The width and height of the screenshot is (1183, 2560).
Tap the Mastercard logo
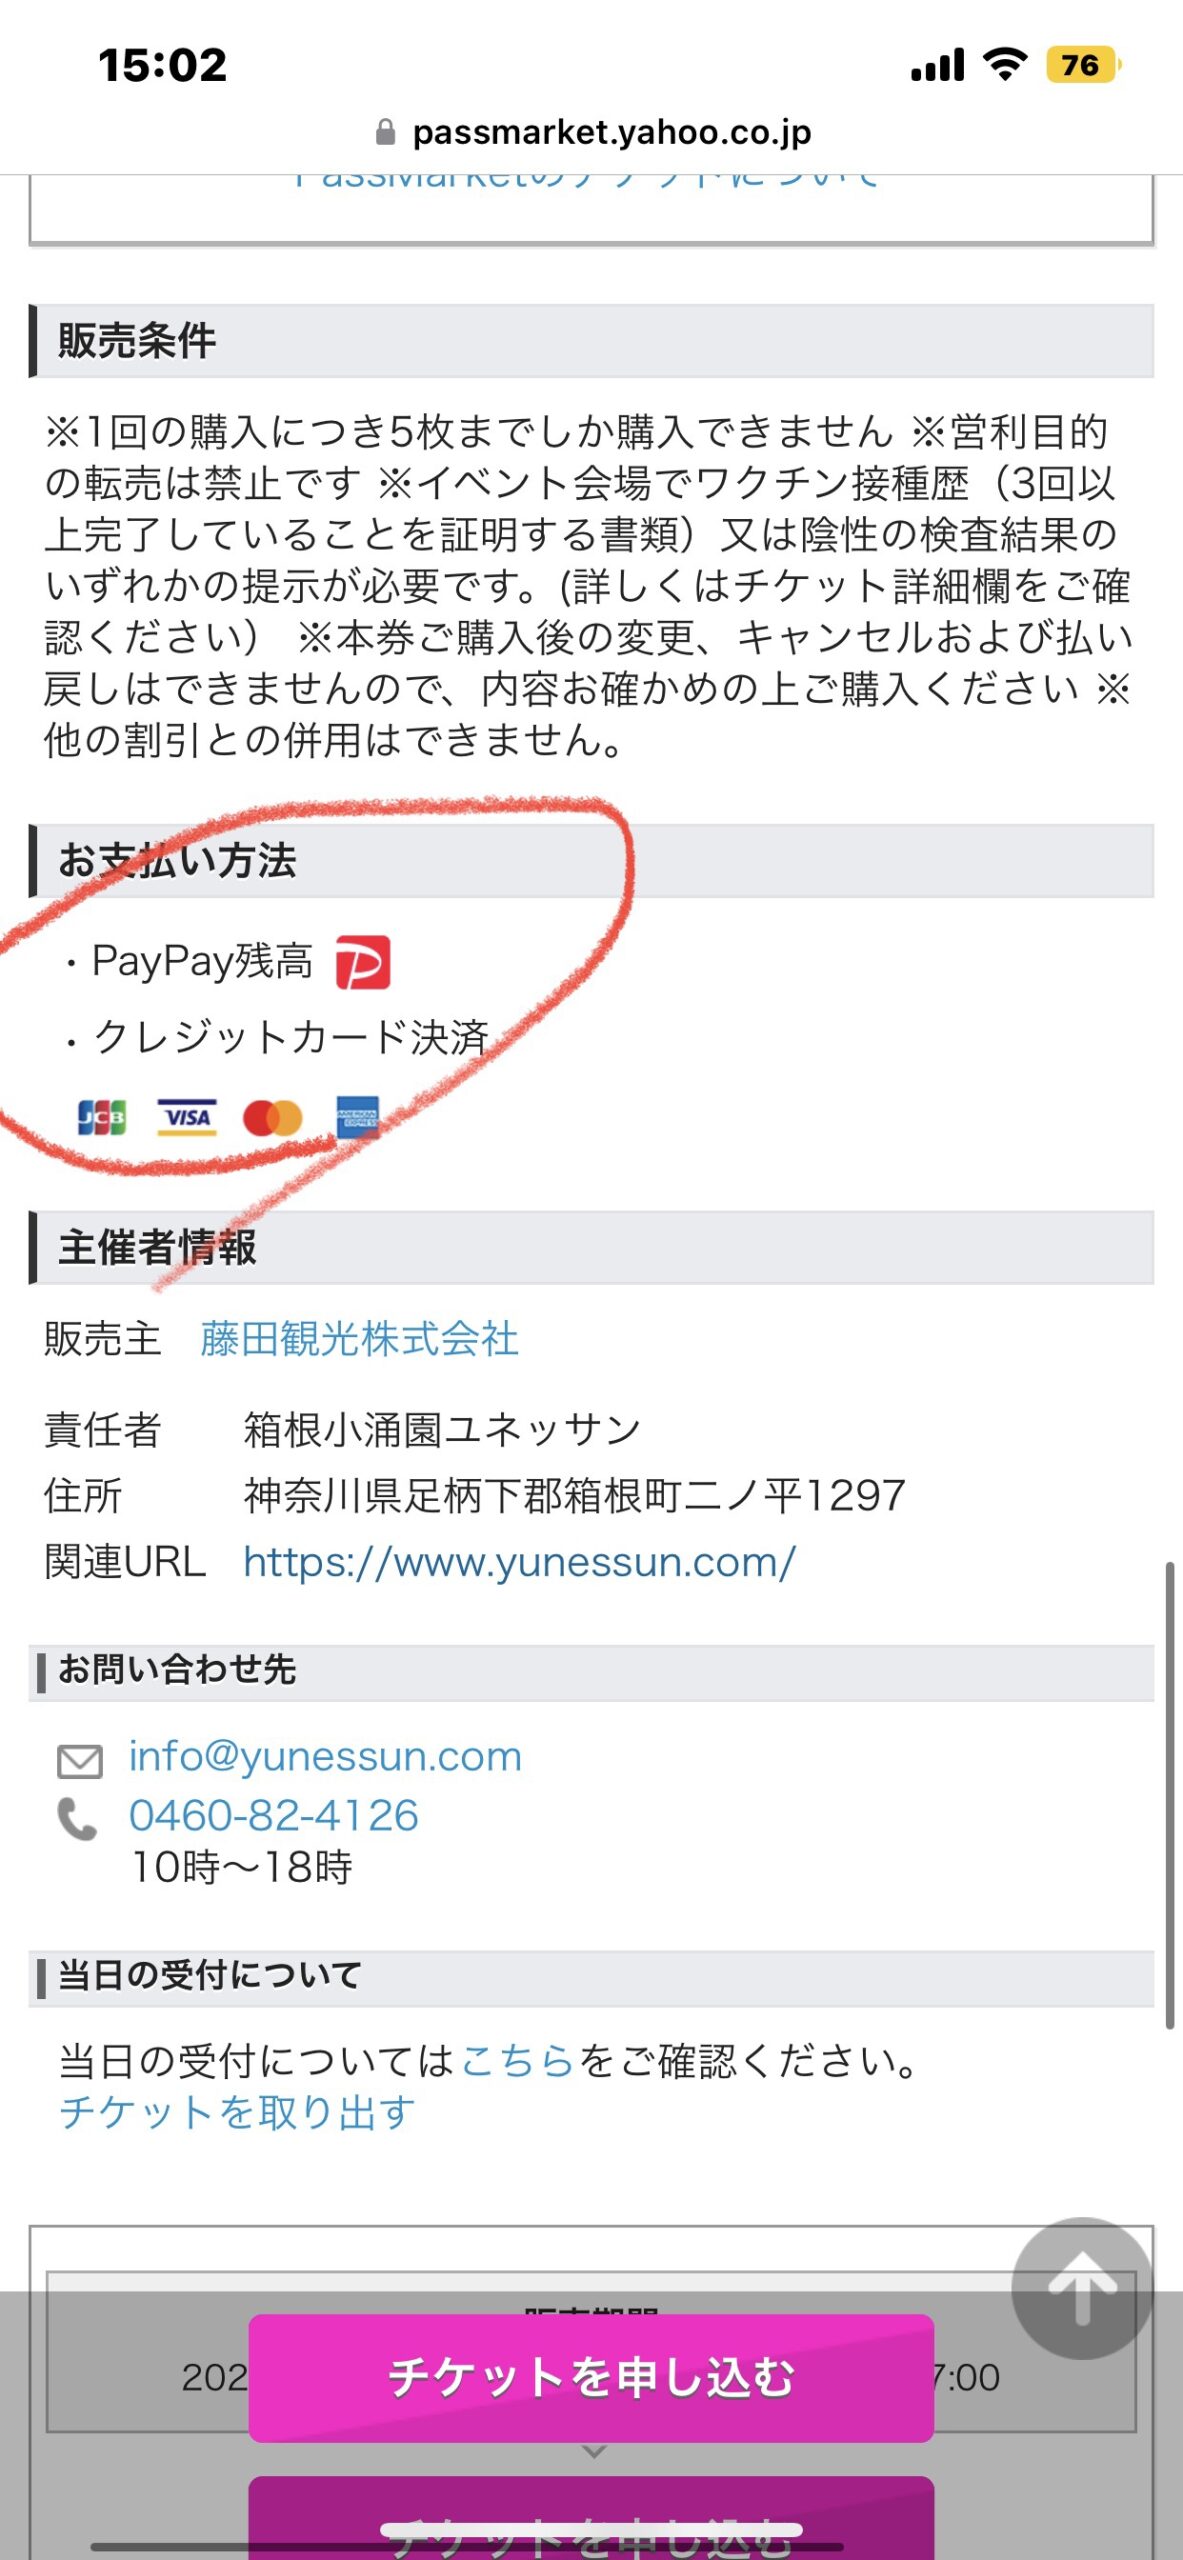point(272,1117)
